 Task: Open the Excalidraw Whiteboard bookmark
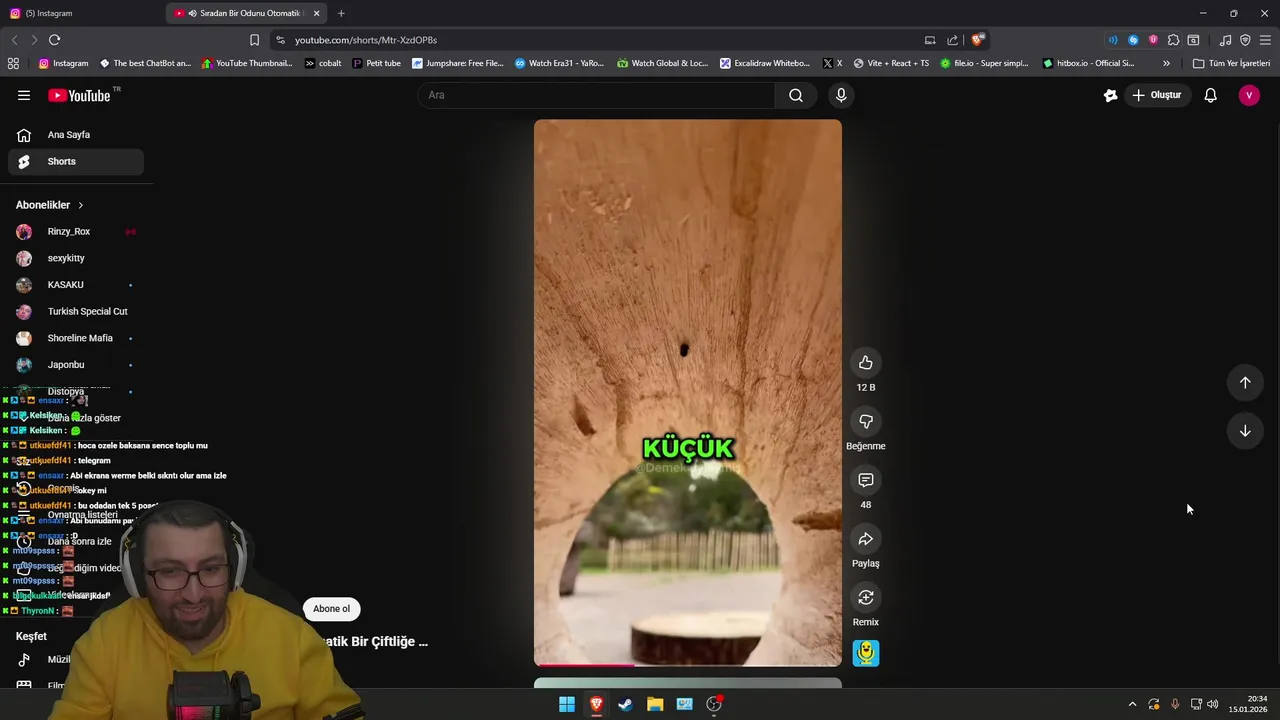point(764,63)
